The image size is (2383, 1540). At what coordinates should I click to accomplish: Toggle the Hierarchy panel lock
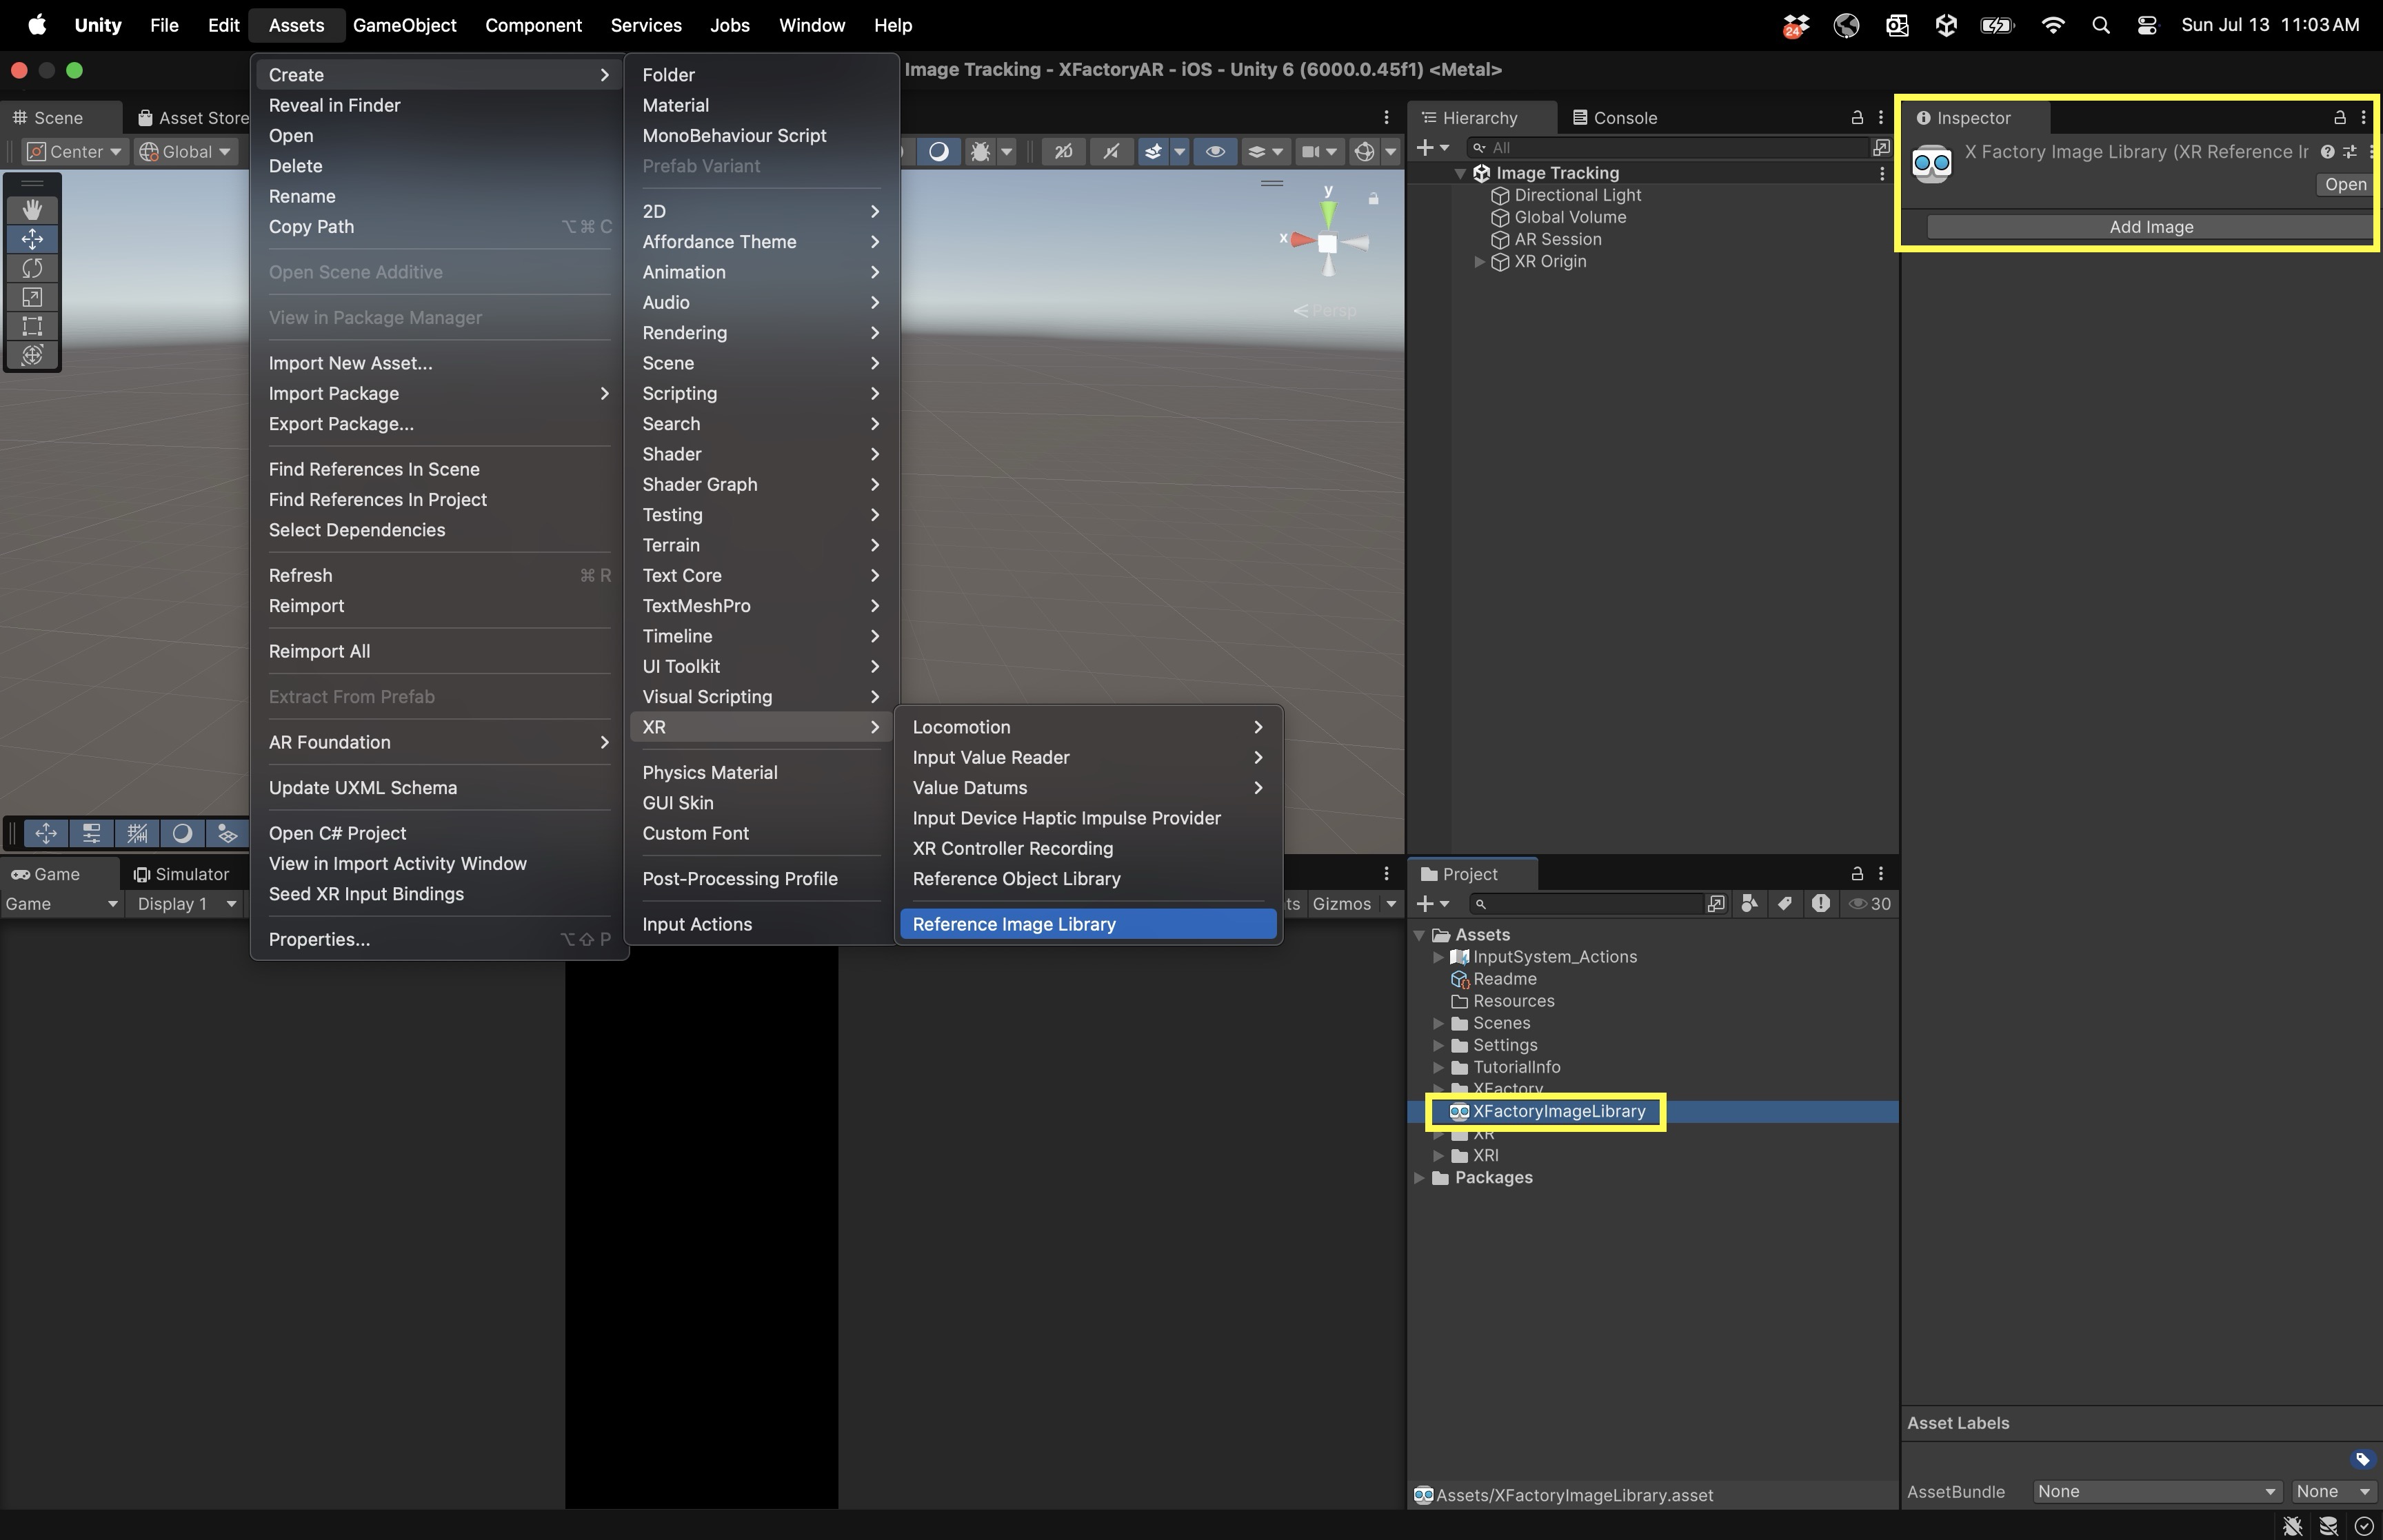[x=1857, y=118]
